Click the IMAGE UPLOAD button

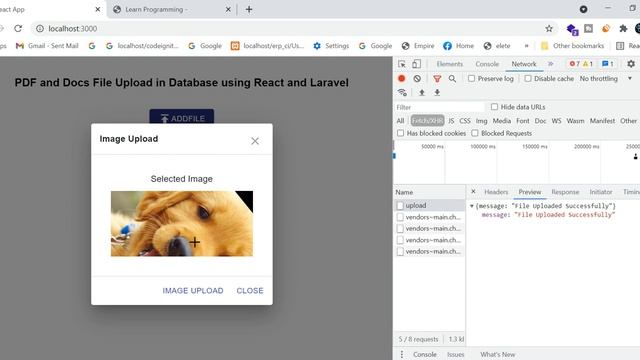(x=193, y=291)
